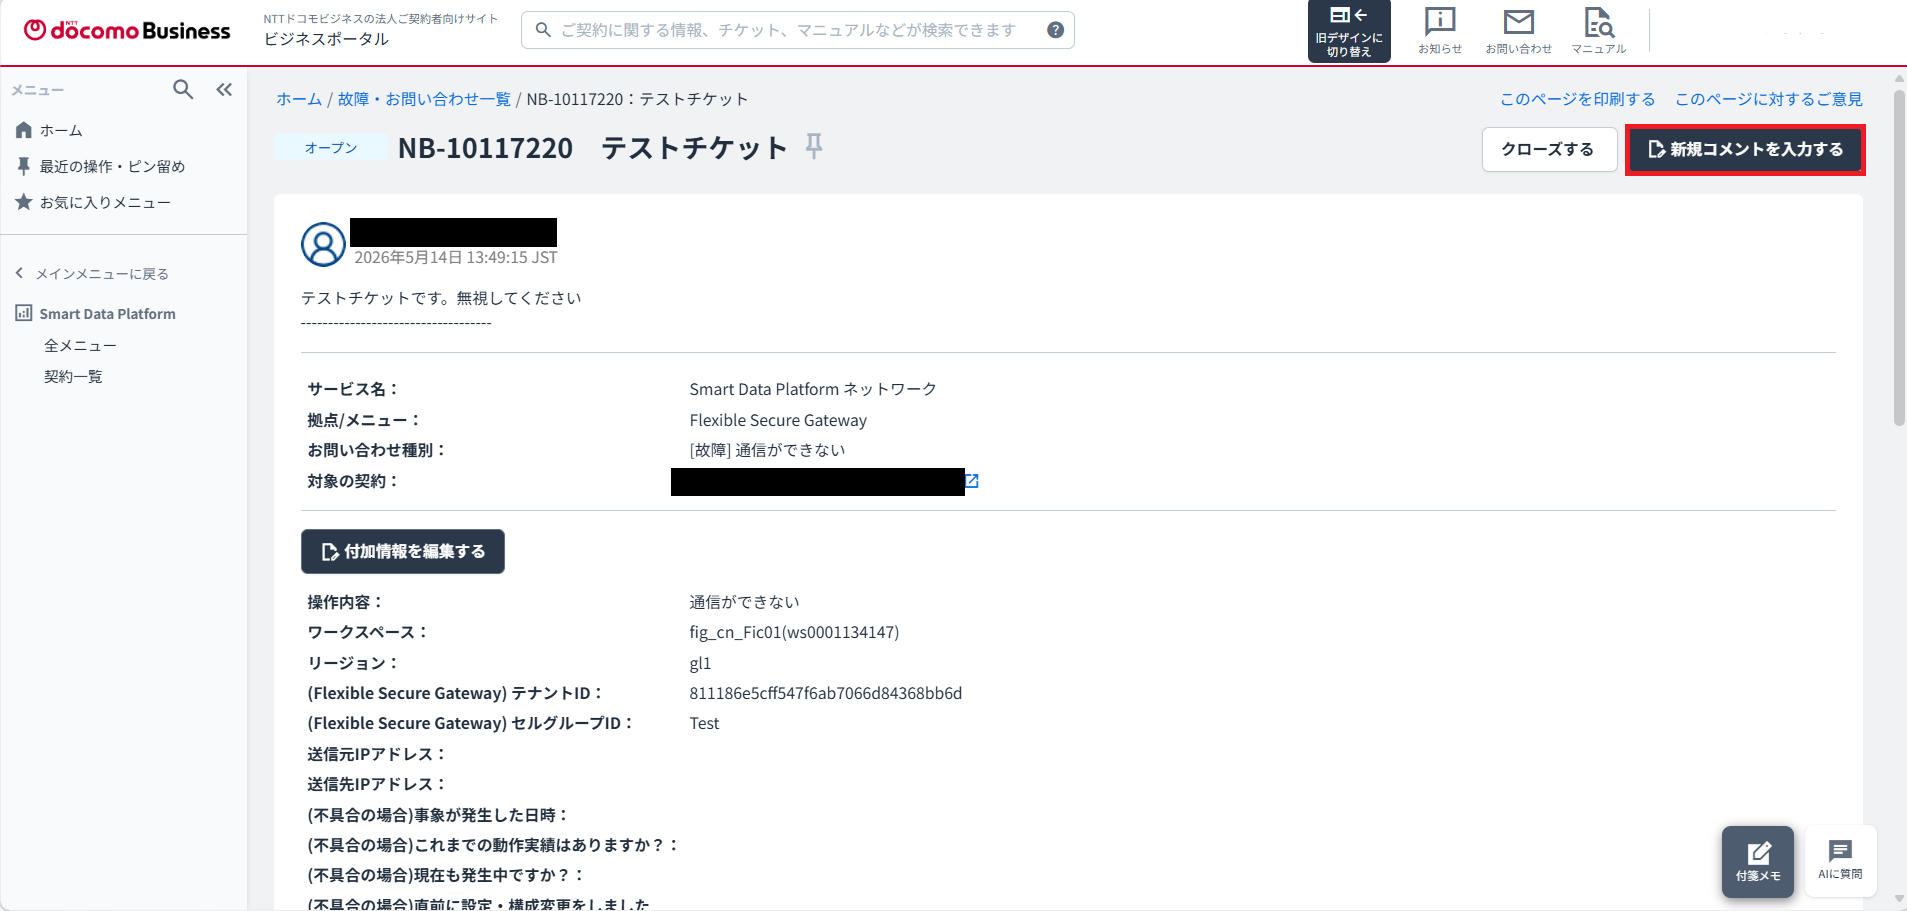Click the vertical page scrollbar thumb
Image resolution: width=1907 pixels, height=911 pixels.
1899,258
